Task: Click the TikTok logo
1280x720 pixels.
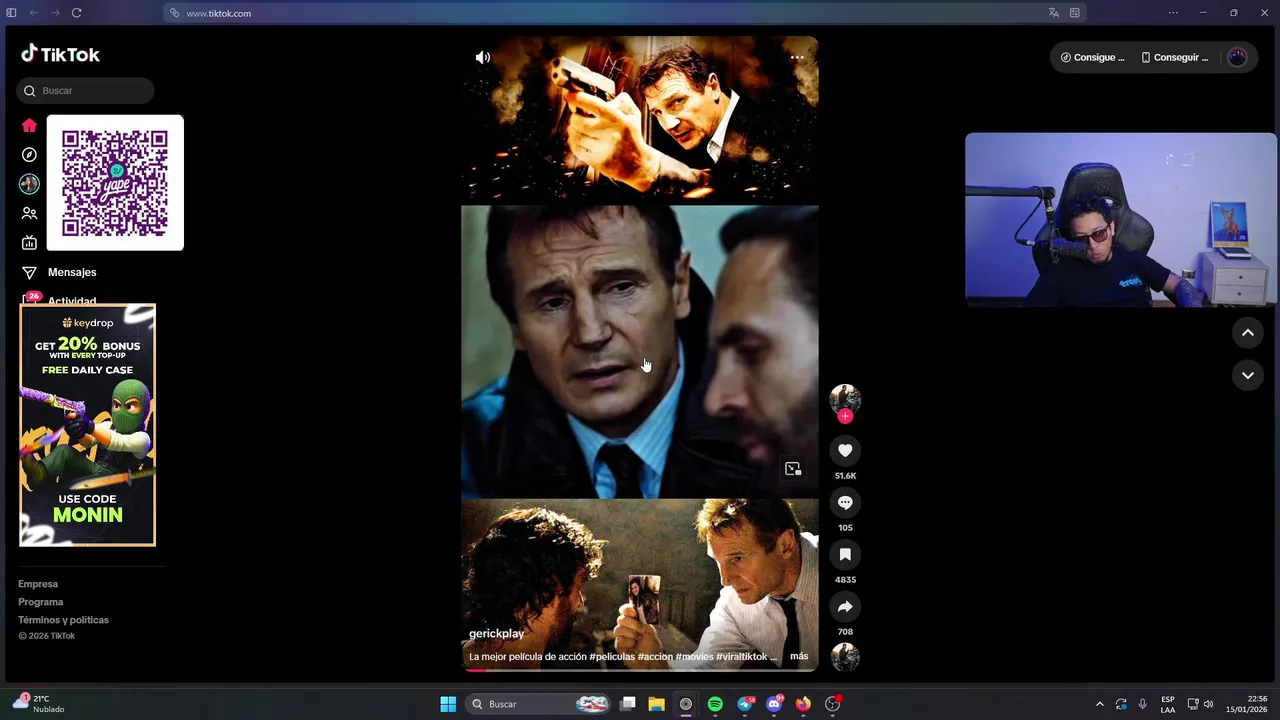Action: click(x=61, y=54)
